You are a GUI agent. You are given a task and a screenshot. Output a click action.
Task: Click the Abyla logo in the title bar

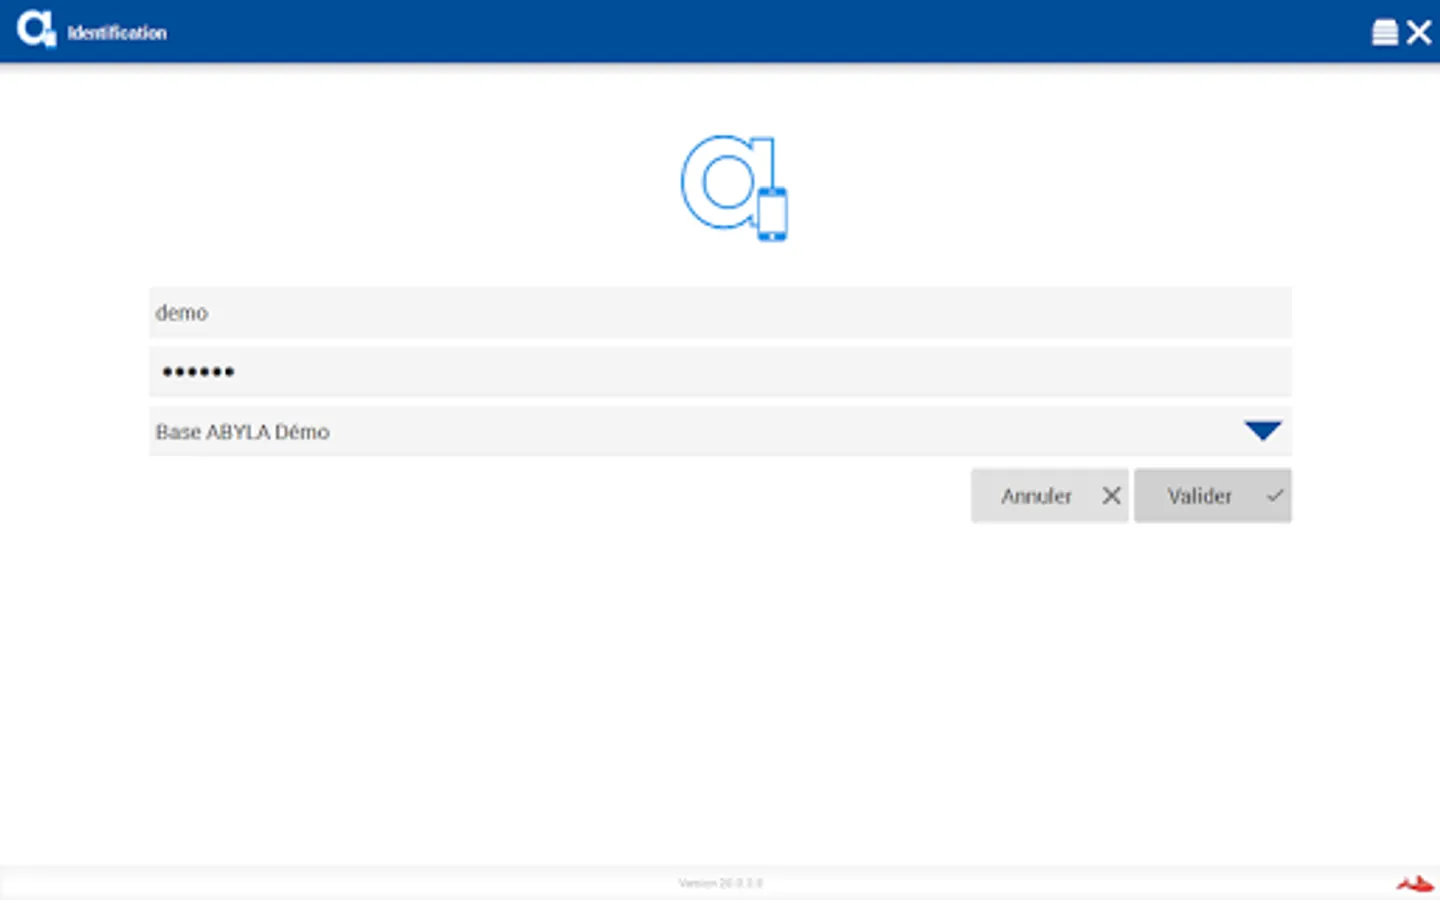point(37,30)
